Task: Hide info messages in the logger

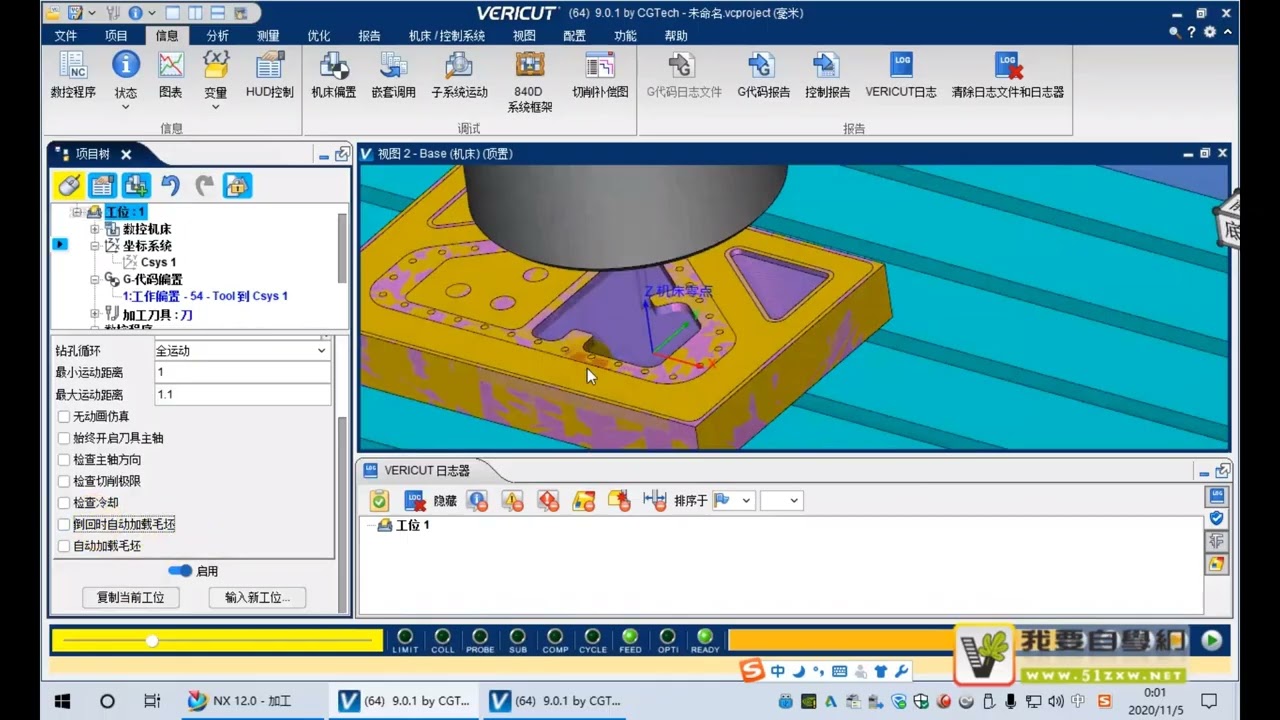Action: tap(477, 500)
